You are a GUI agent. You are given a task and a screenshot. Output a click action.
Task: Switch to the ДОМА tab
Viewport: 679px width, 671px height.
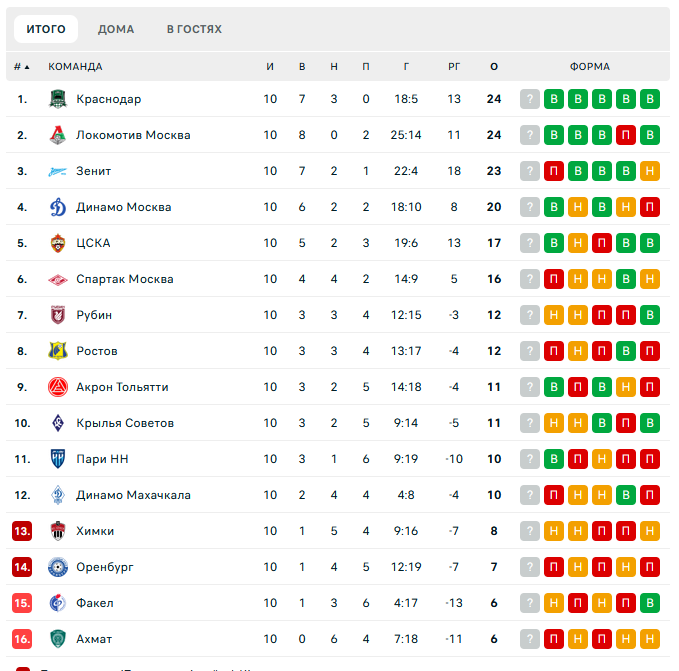(116, 29)
